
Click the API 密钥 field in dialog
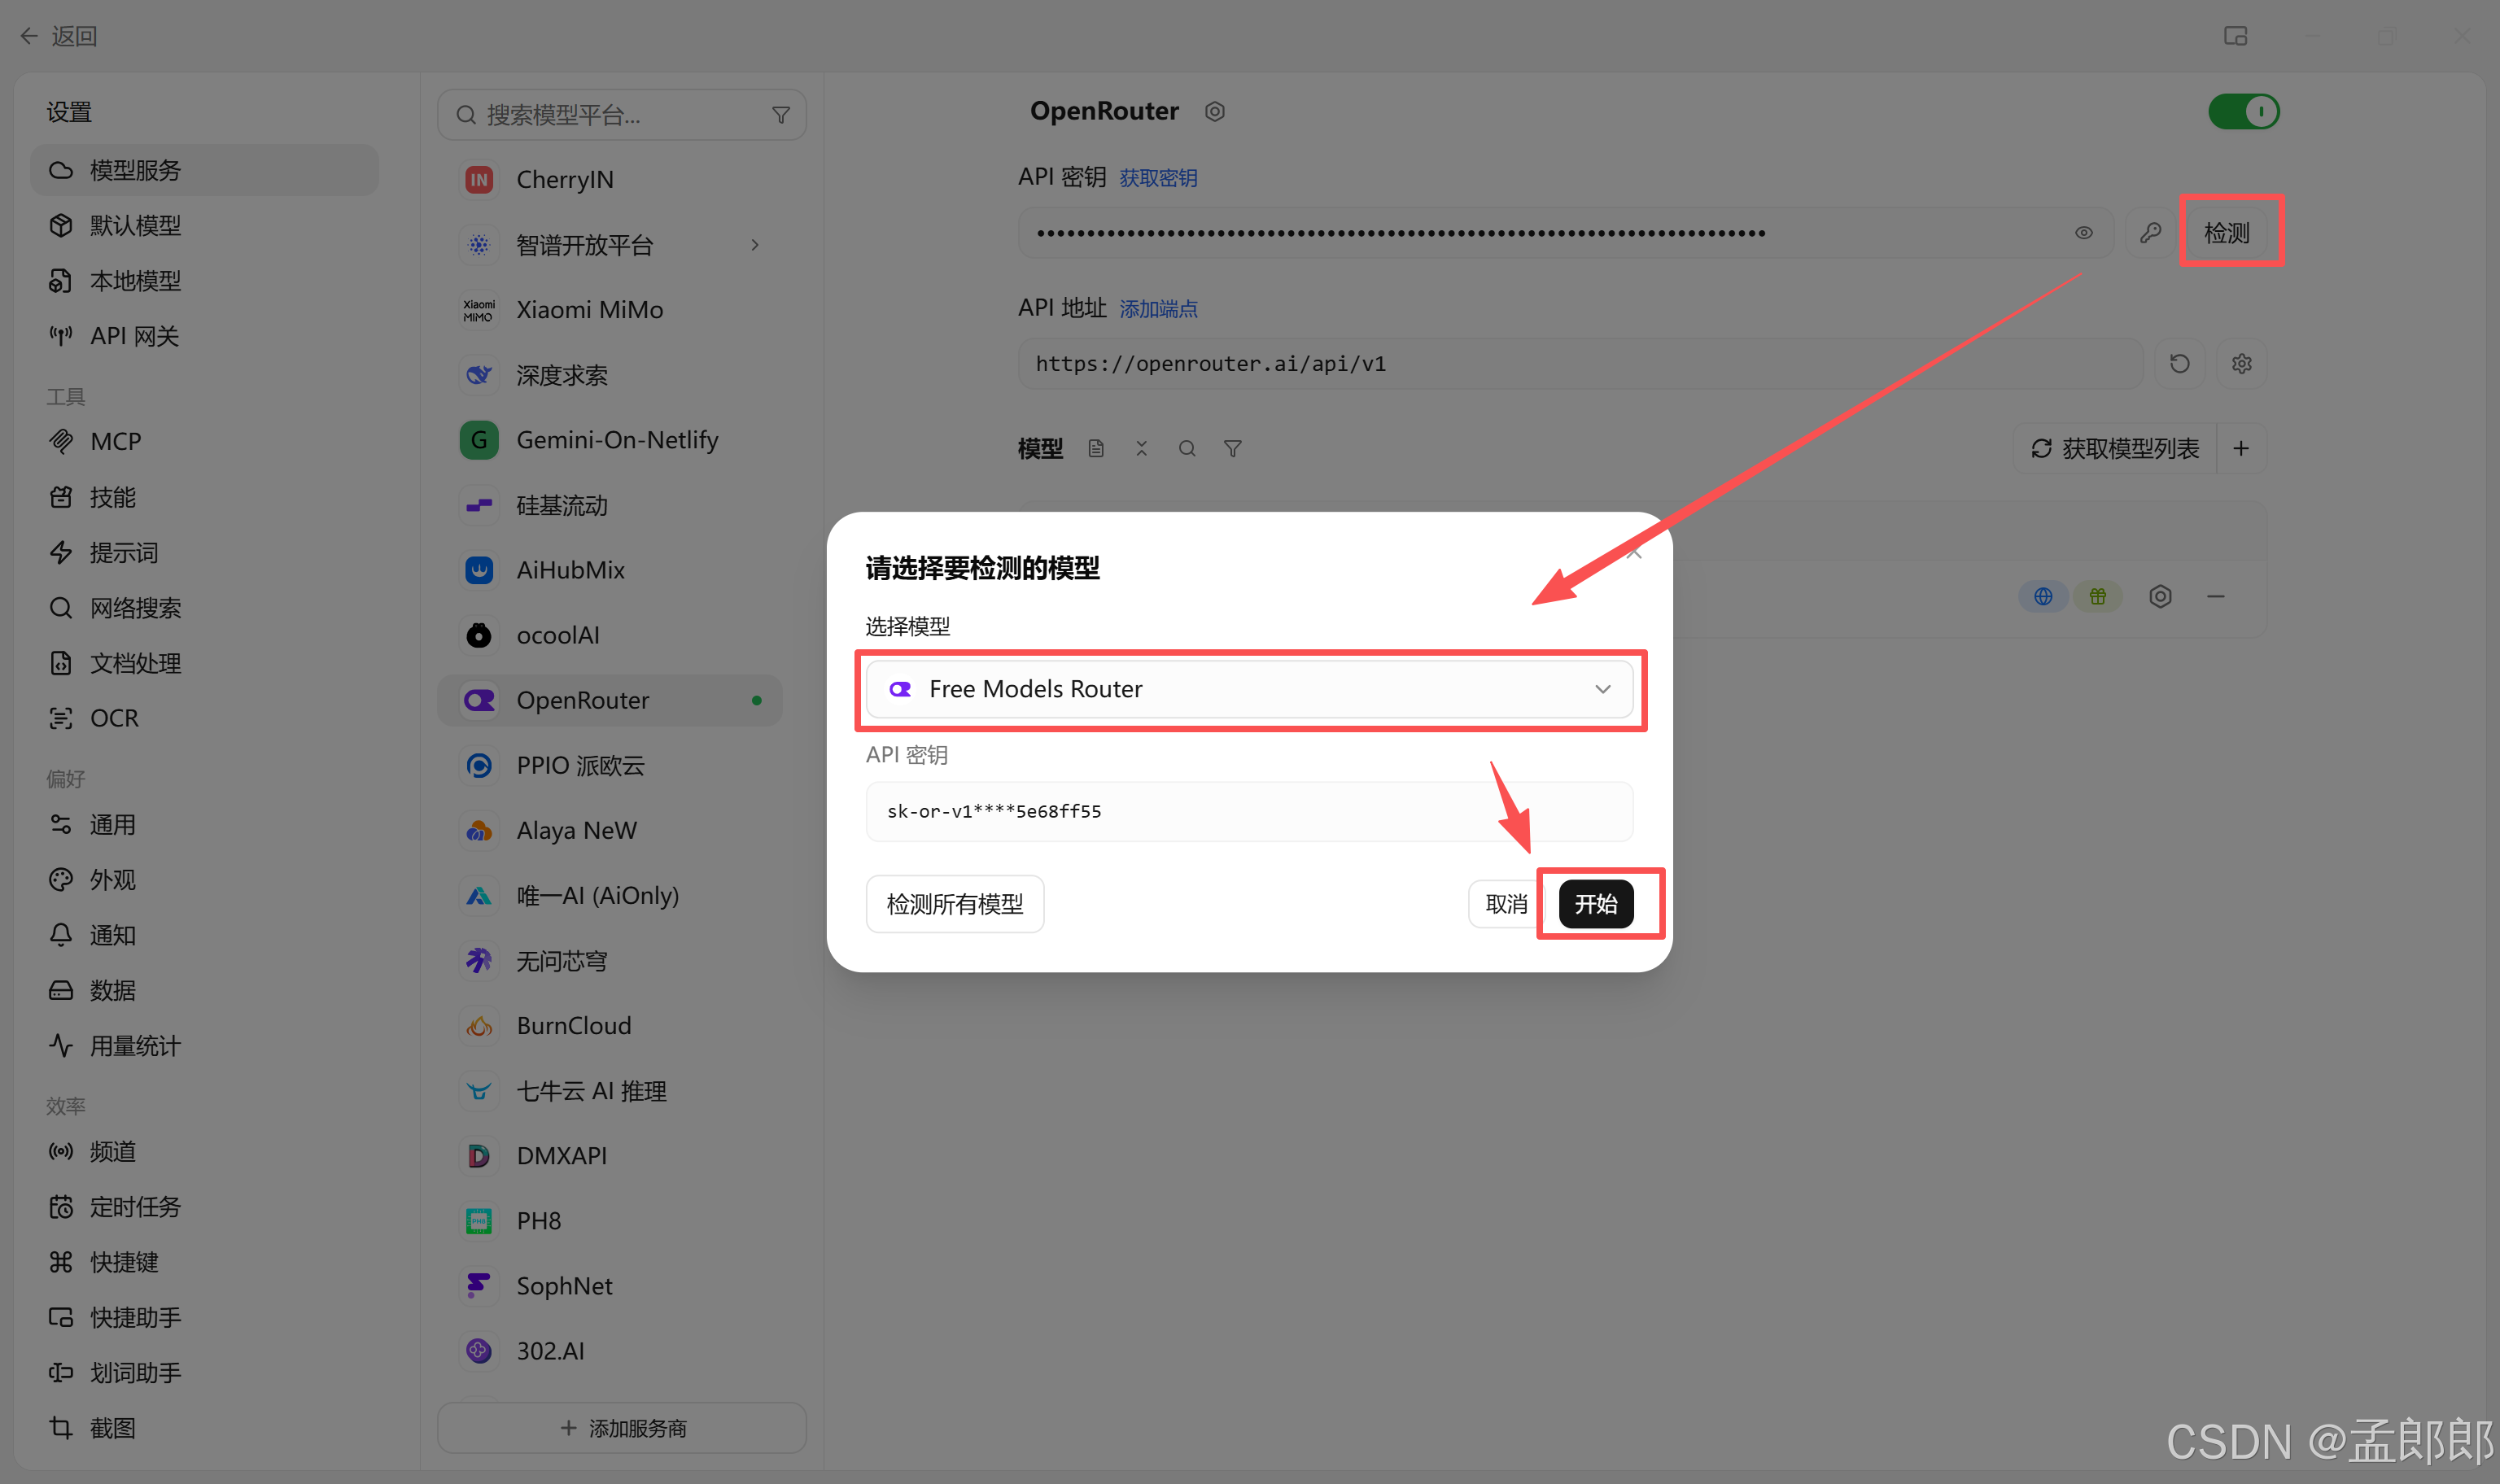pos(1249,811)
